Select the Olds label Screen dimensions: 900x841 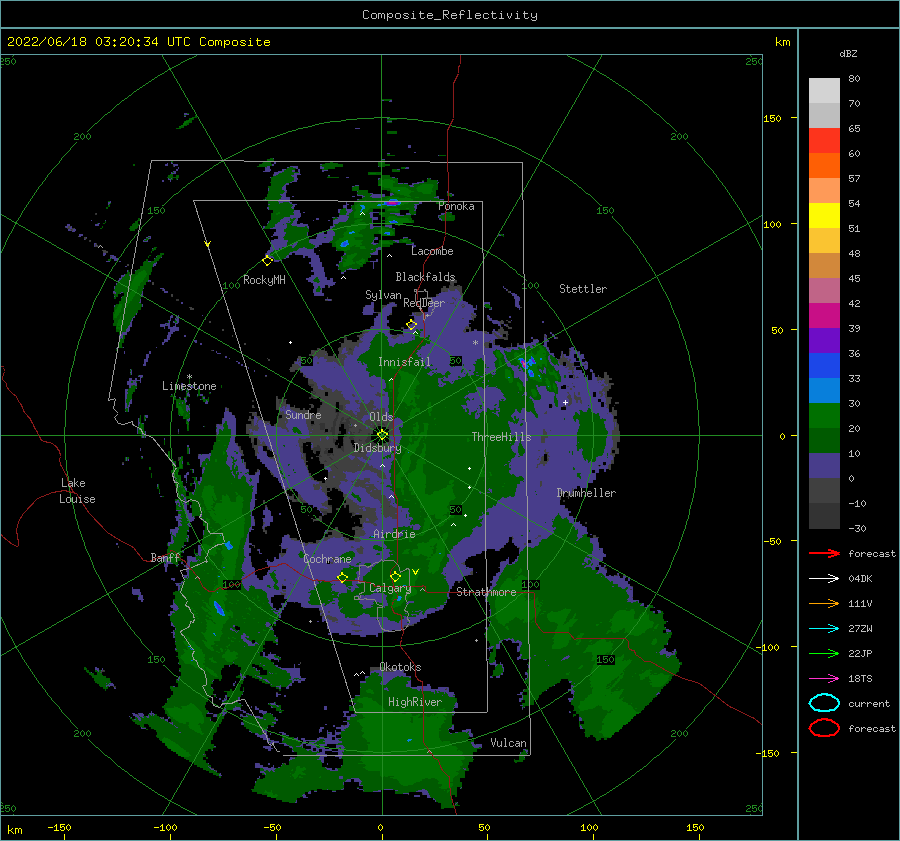click(x=381, y=417)
